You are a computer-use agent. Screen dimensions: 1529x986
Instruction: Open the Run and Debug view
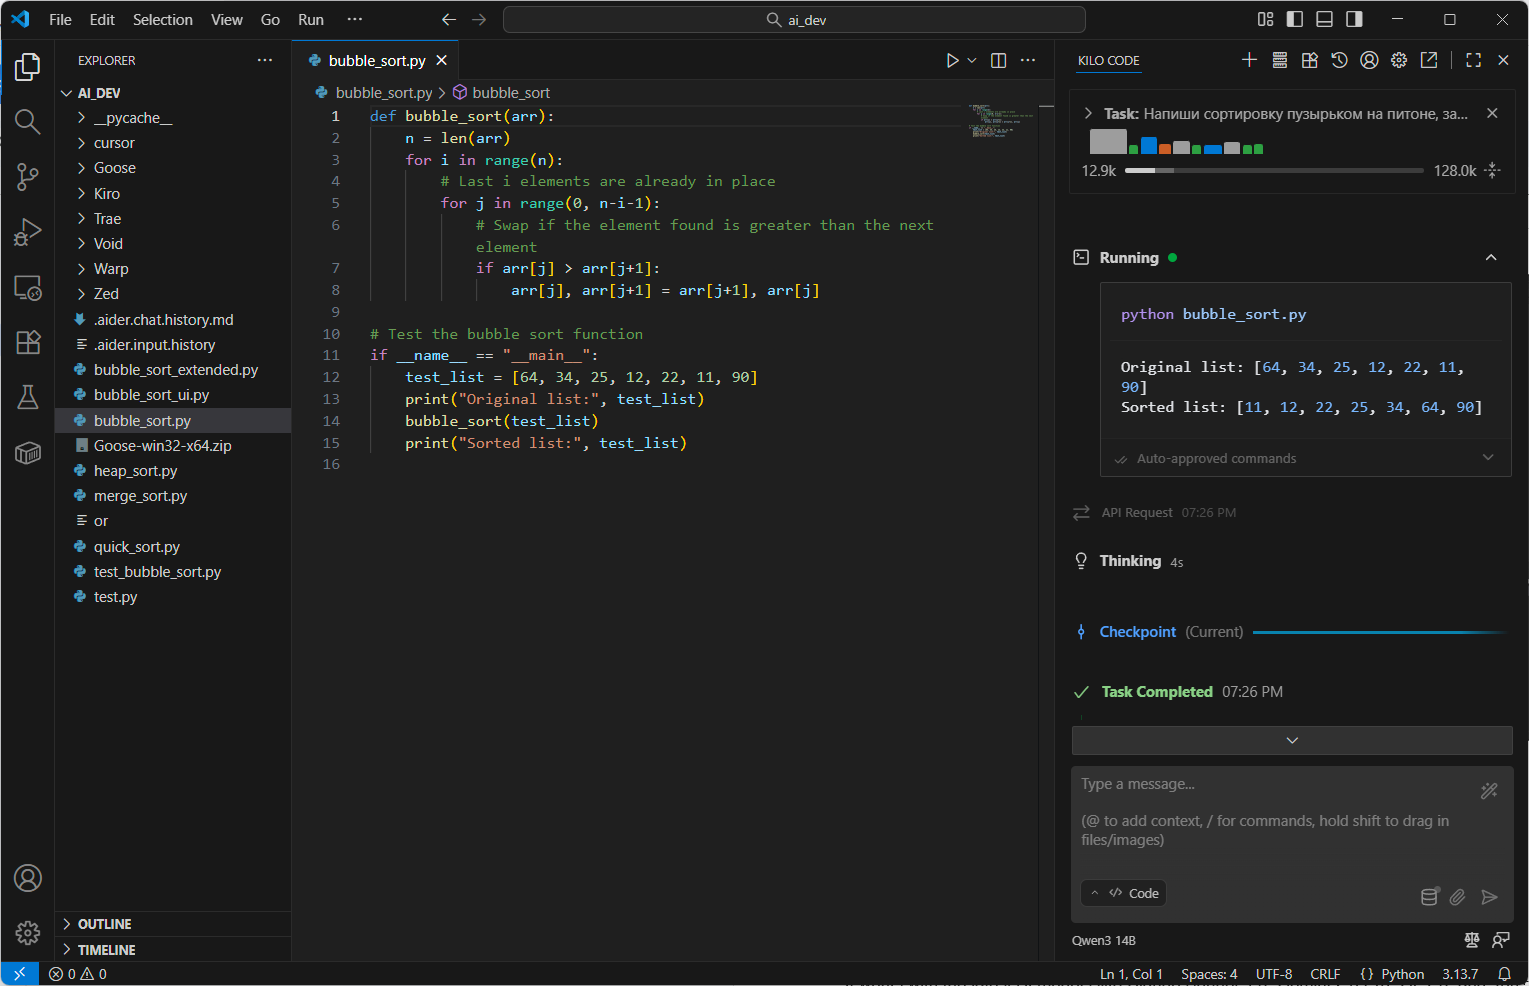pyautogui.click(x=27, y=232)
